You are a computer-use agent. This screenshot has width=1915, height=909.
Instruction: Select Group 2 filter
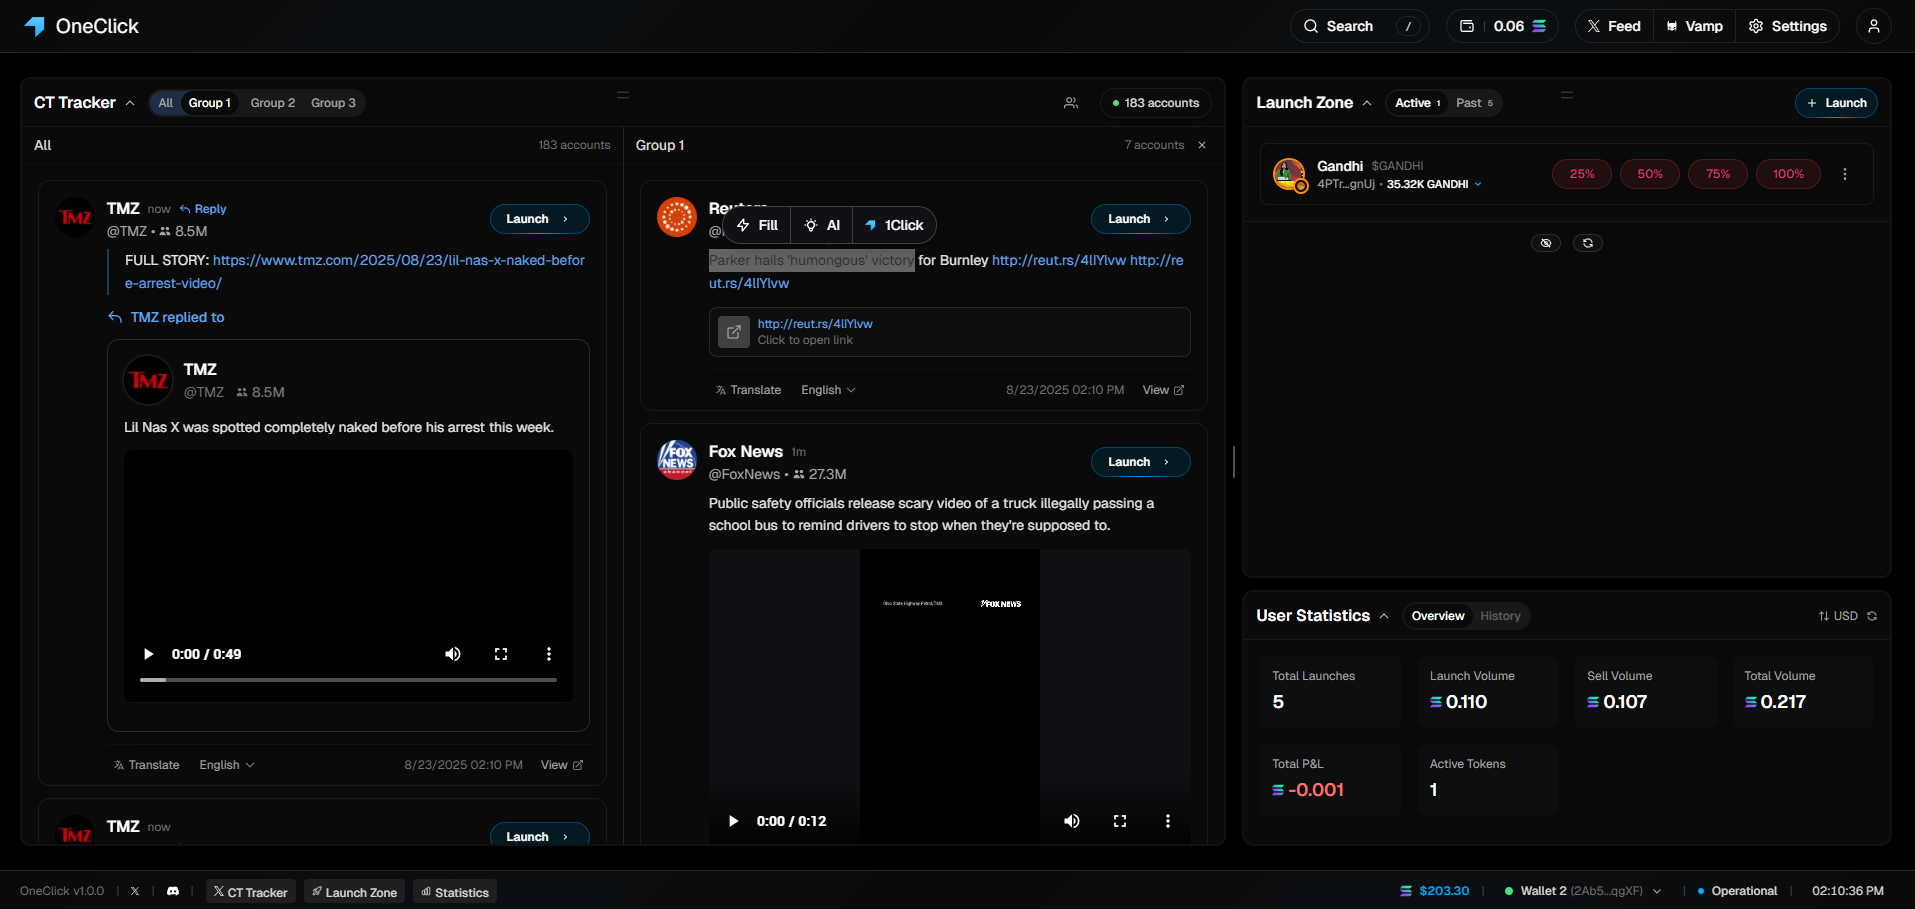click(272, 103)
